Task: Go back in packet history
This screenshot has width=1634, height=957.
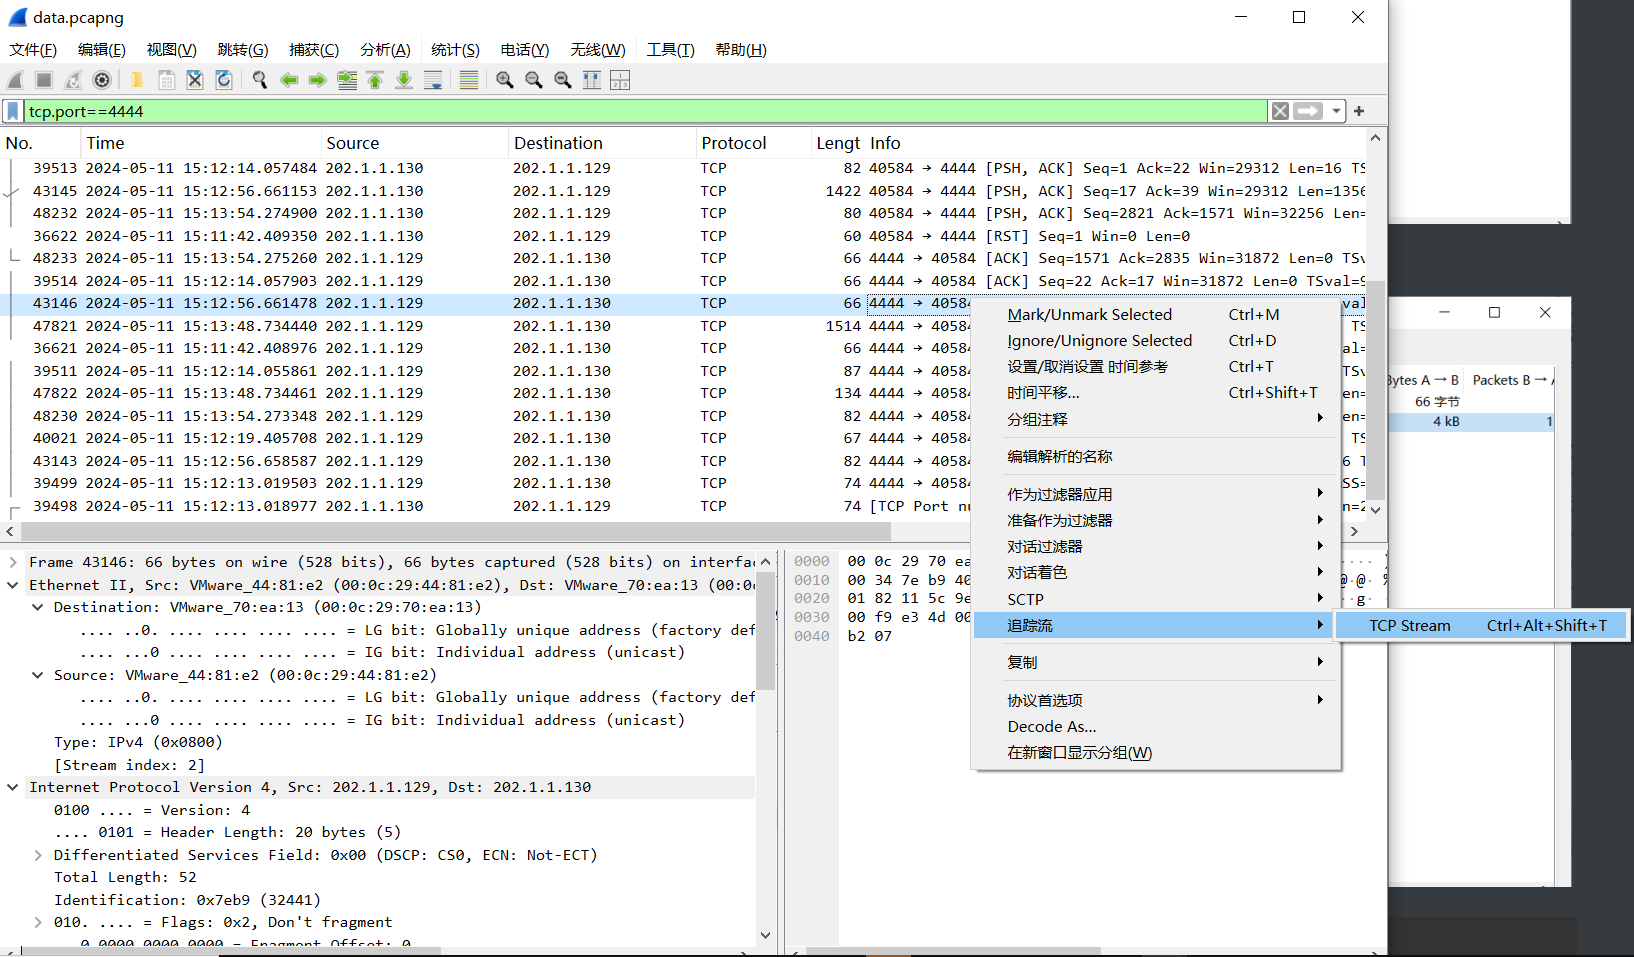Action: (x=289, y=80)
